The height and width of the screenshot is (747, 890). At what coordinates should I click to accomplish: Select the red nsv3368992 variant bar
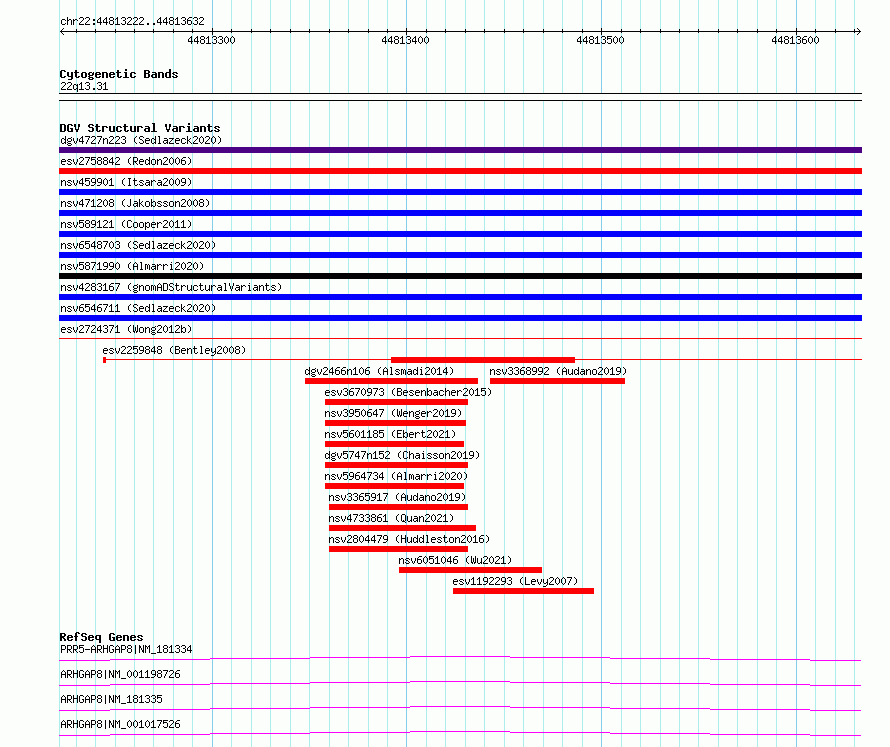(557, 381)
